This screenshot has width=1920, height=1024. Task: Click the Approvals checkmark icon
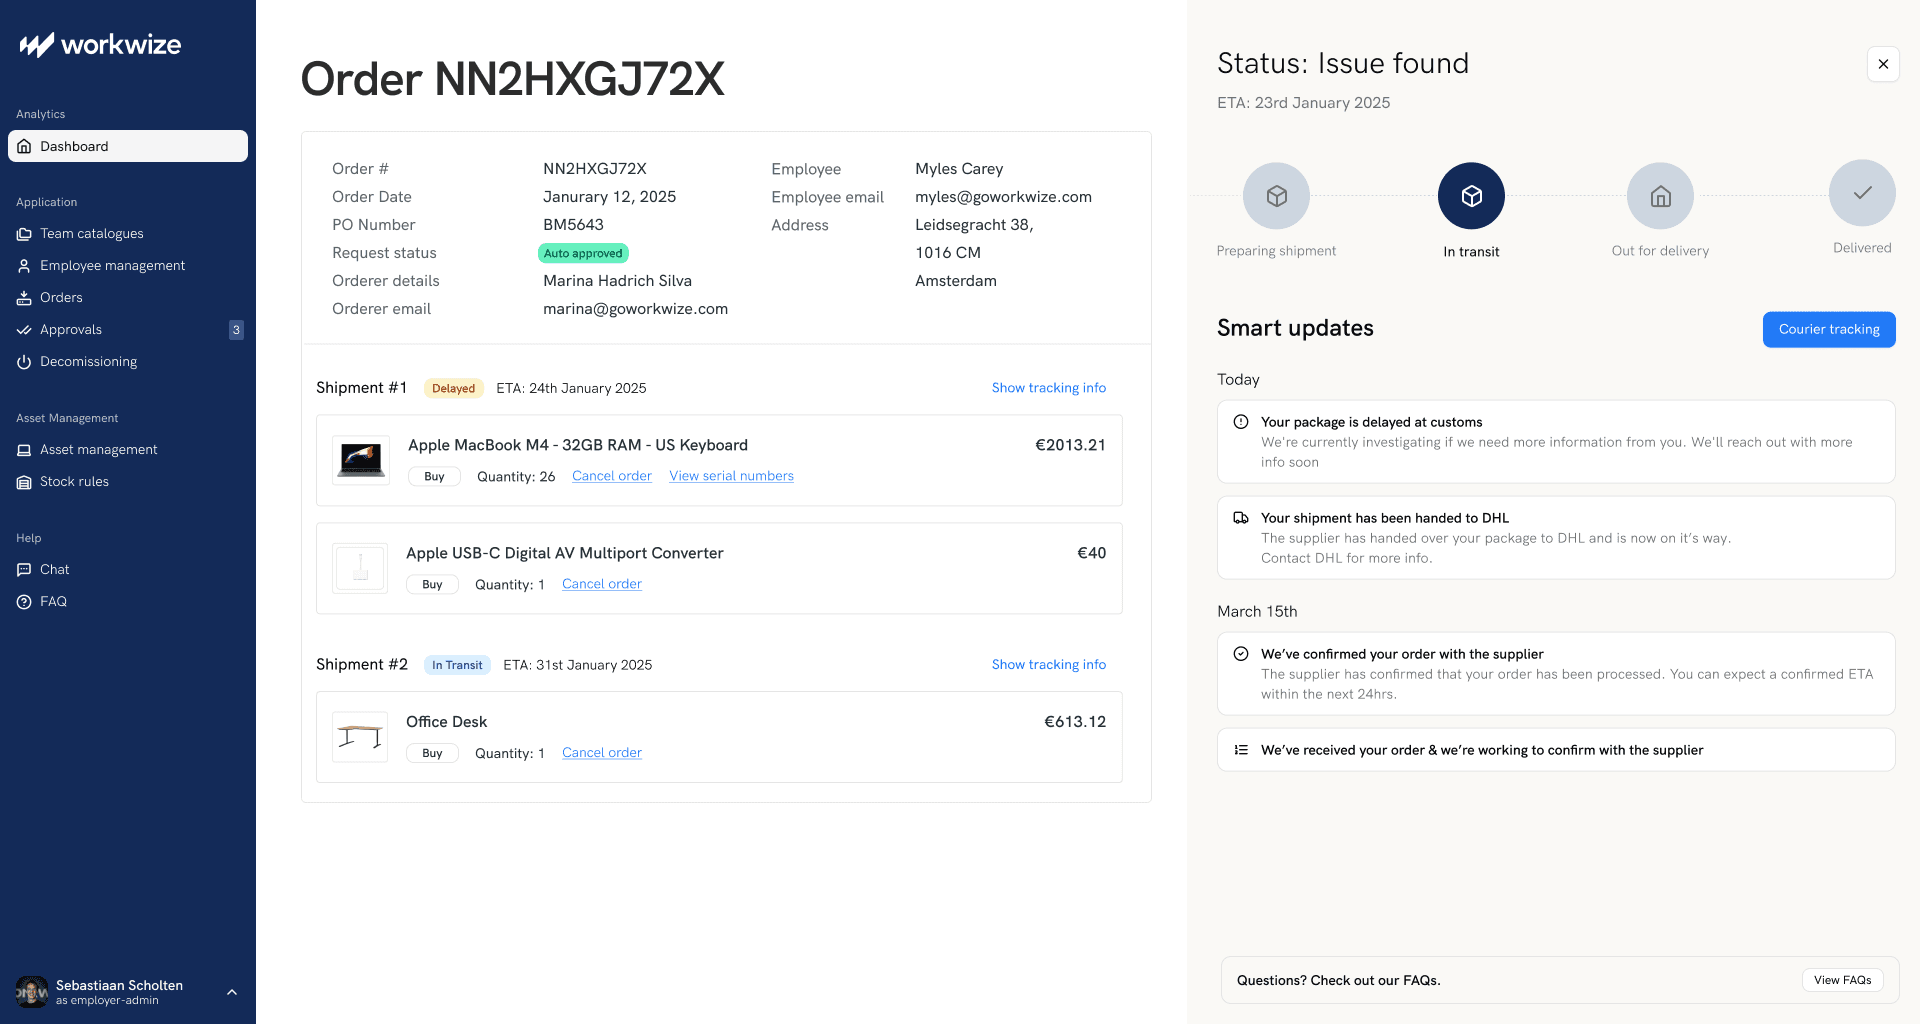[x=24, y=330]
